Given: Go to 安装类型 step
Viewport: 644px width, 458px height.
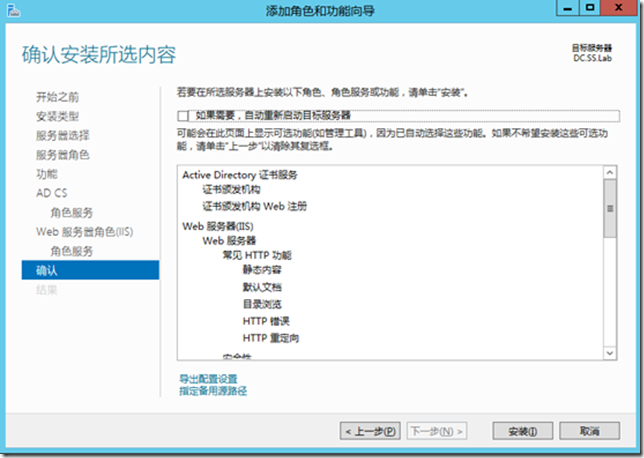Looking at the screenshot, I should pos(58,116).
